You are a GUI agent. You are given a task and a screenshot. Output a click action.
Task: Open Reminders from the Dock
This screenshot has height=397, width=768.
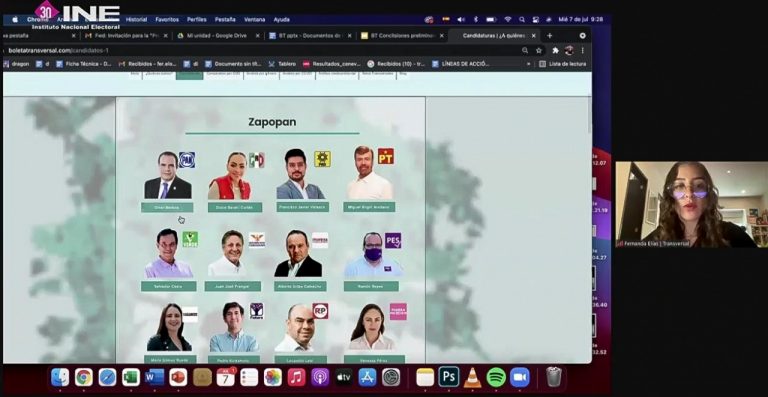[249, 377]
